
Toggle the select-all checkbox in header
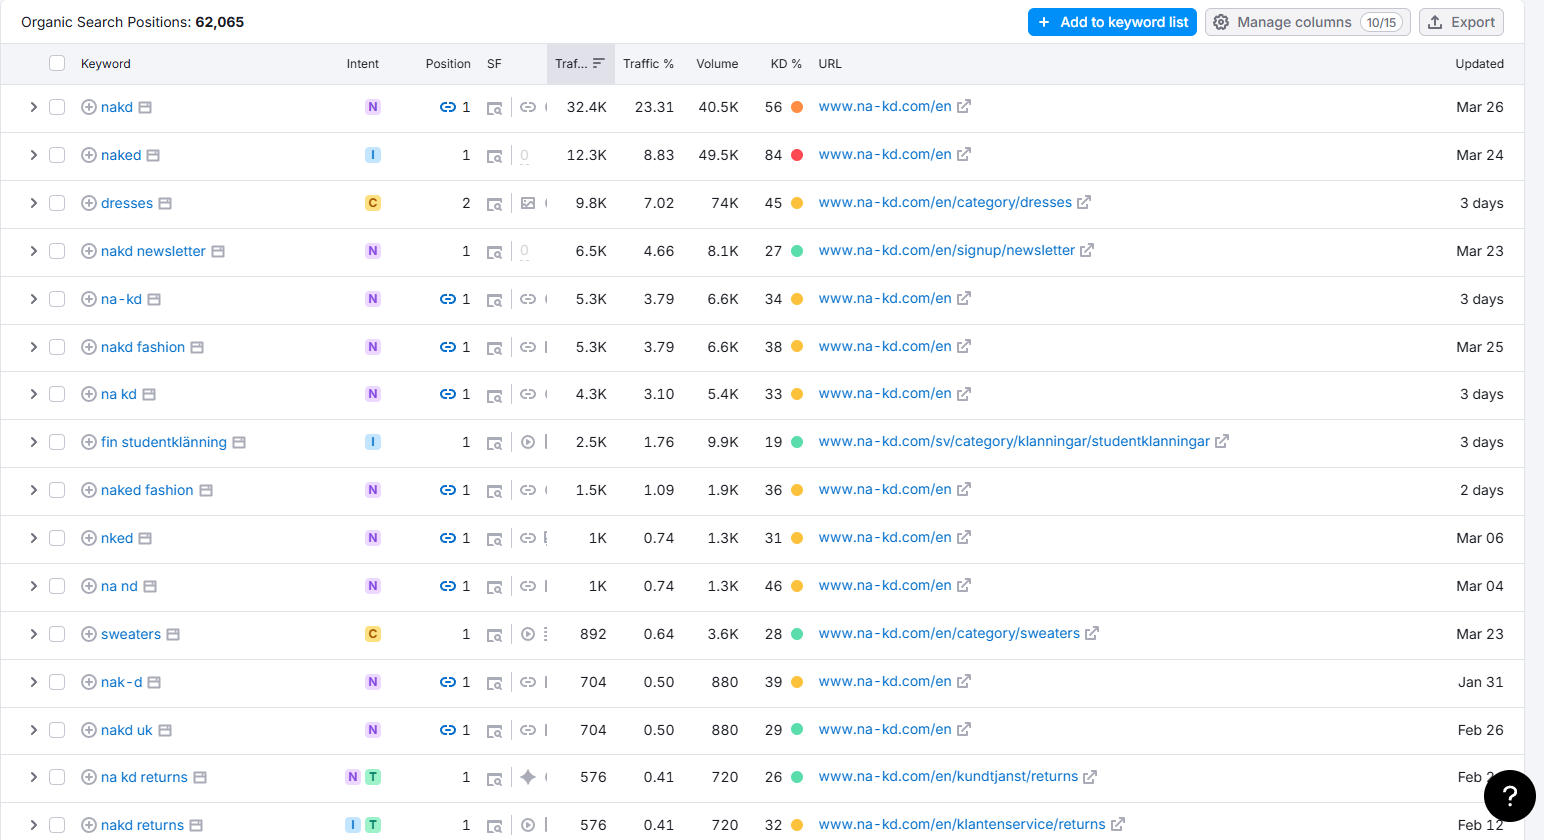[x=57, y=64]
